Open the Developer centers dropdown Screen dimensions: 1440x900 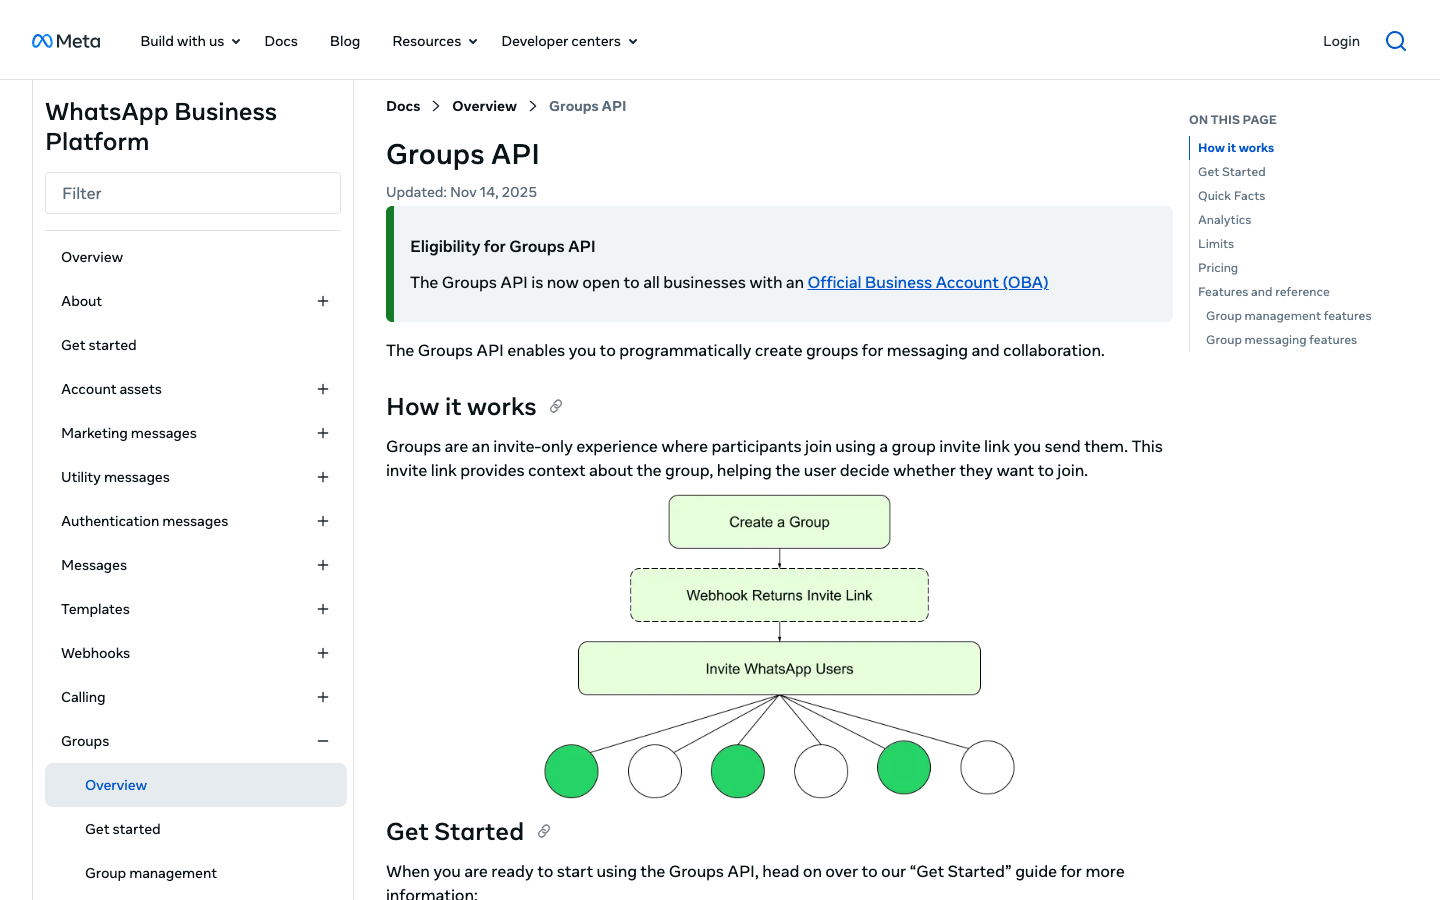point(569,41)
